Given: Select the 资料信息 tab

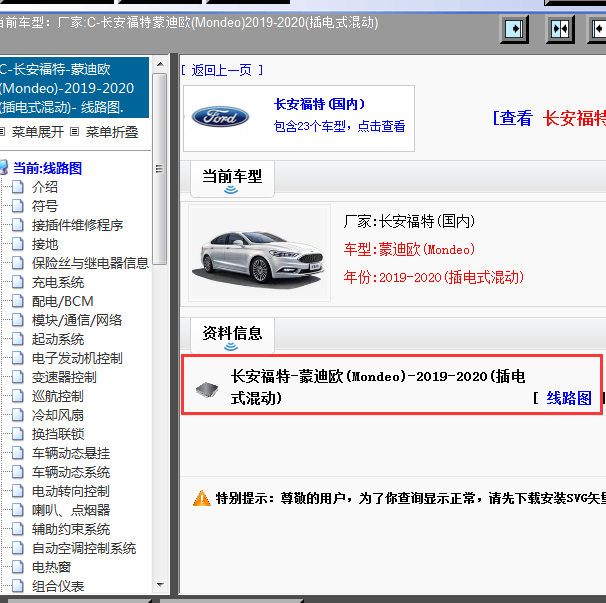Looking at the screenshot, I should click(x=232, y=336).
